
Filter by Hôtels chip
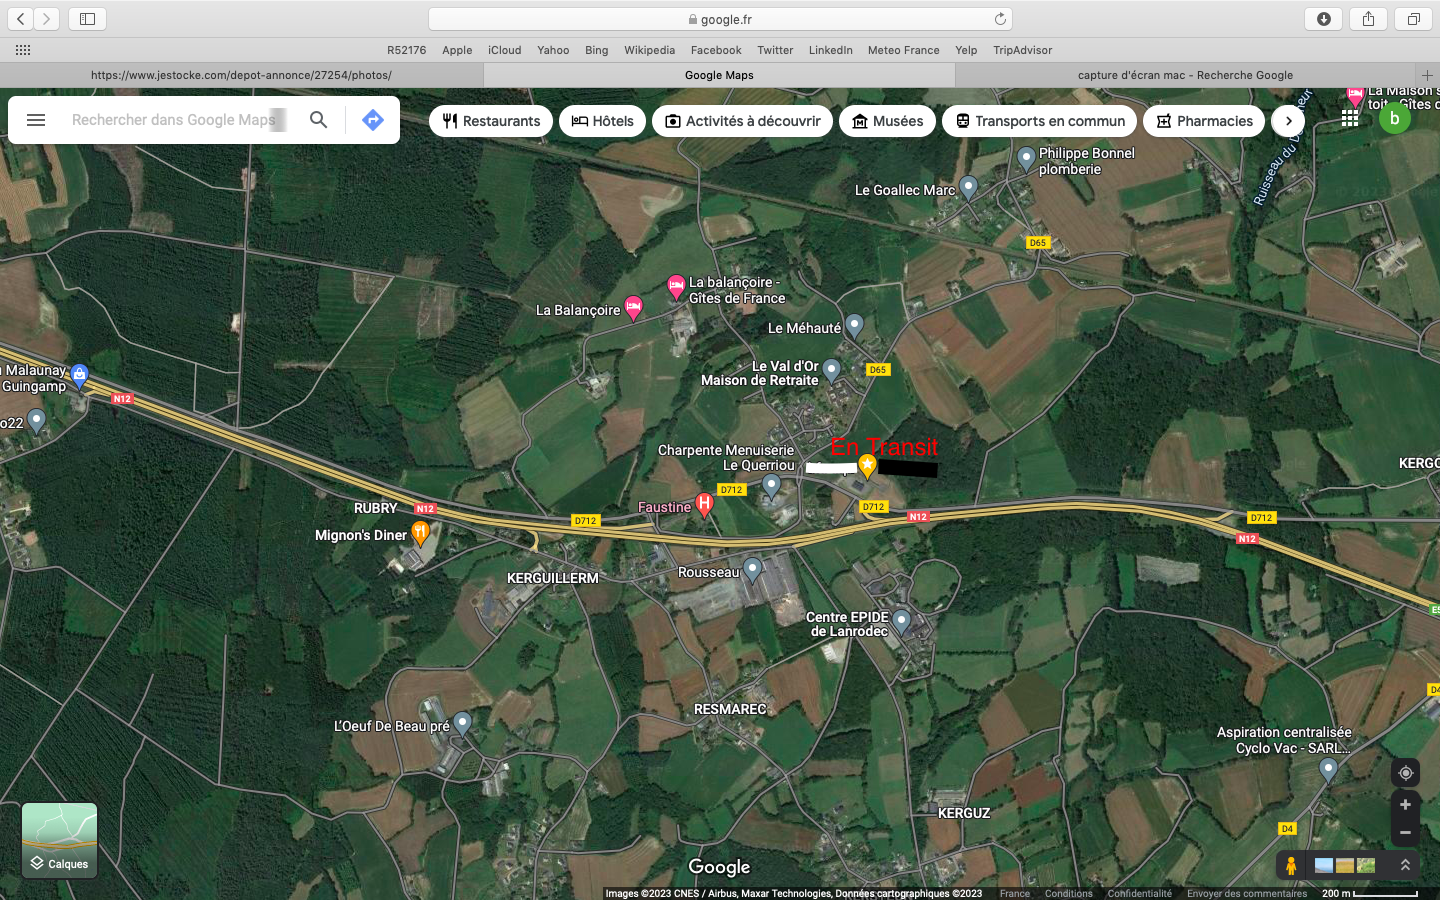tap(602, 121)
